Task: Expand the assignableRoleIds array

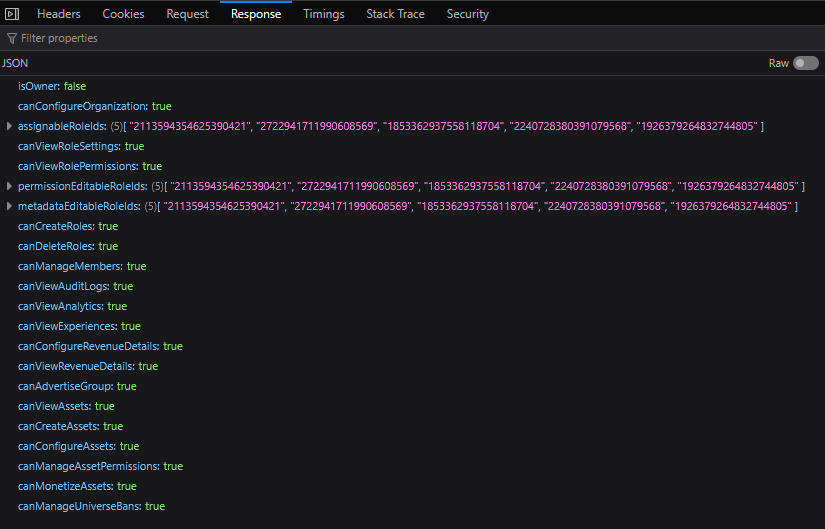Action: coord(9,126)
